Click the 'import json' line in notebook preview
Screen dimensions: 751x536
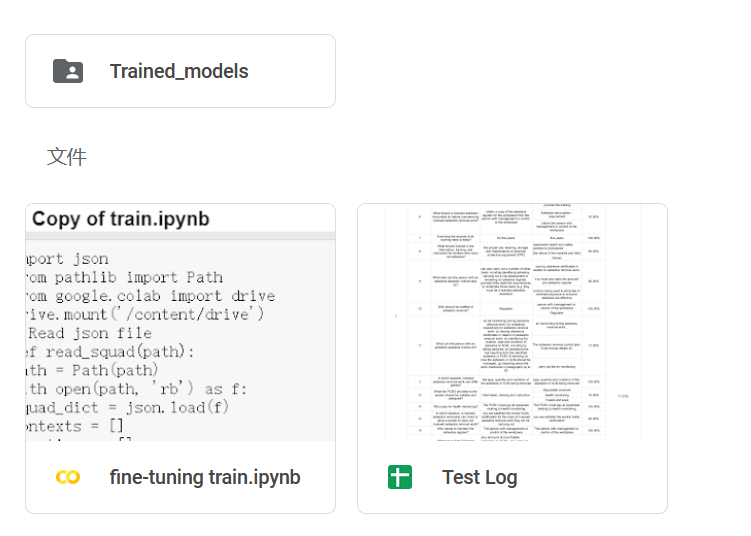pyautogui.click(x=68, y=259)
